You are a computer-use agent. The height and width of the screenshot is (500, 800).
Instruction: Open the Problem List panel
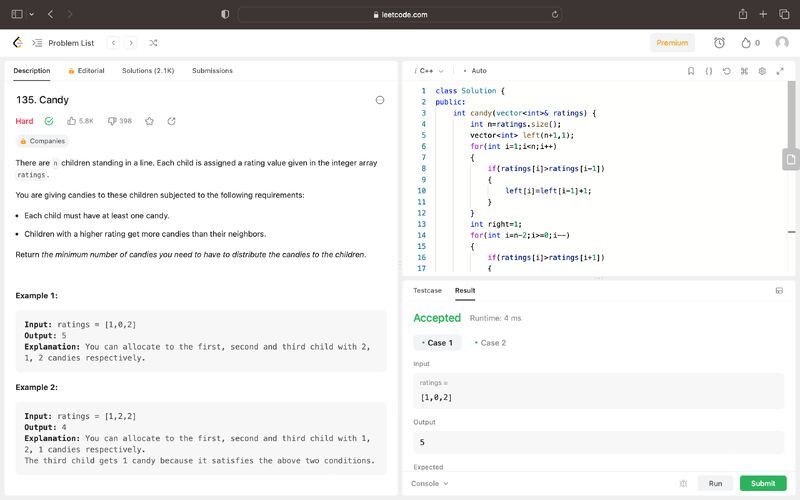[x=63, y=43]
